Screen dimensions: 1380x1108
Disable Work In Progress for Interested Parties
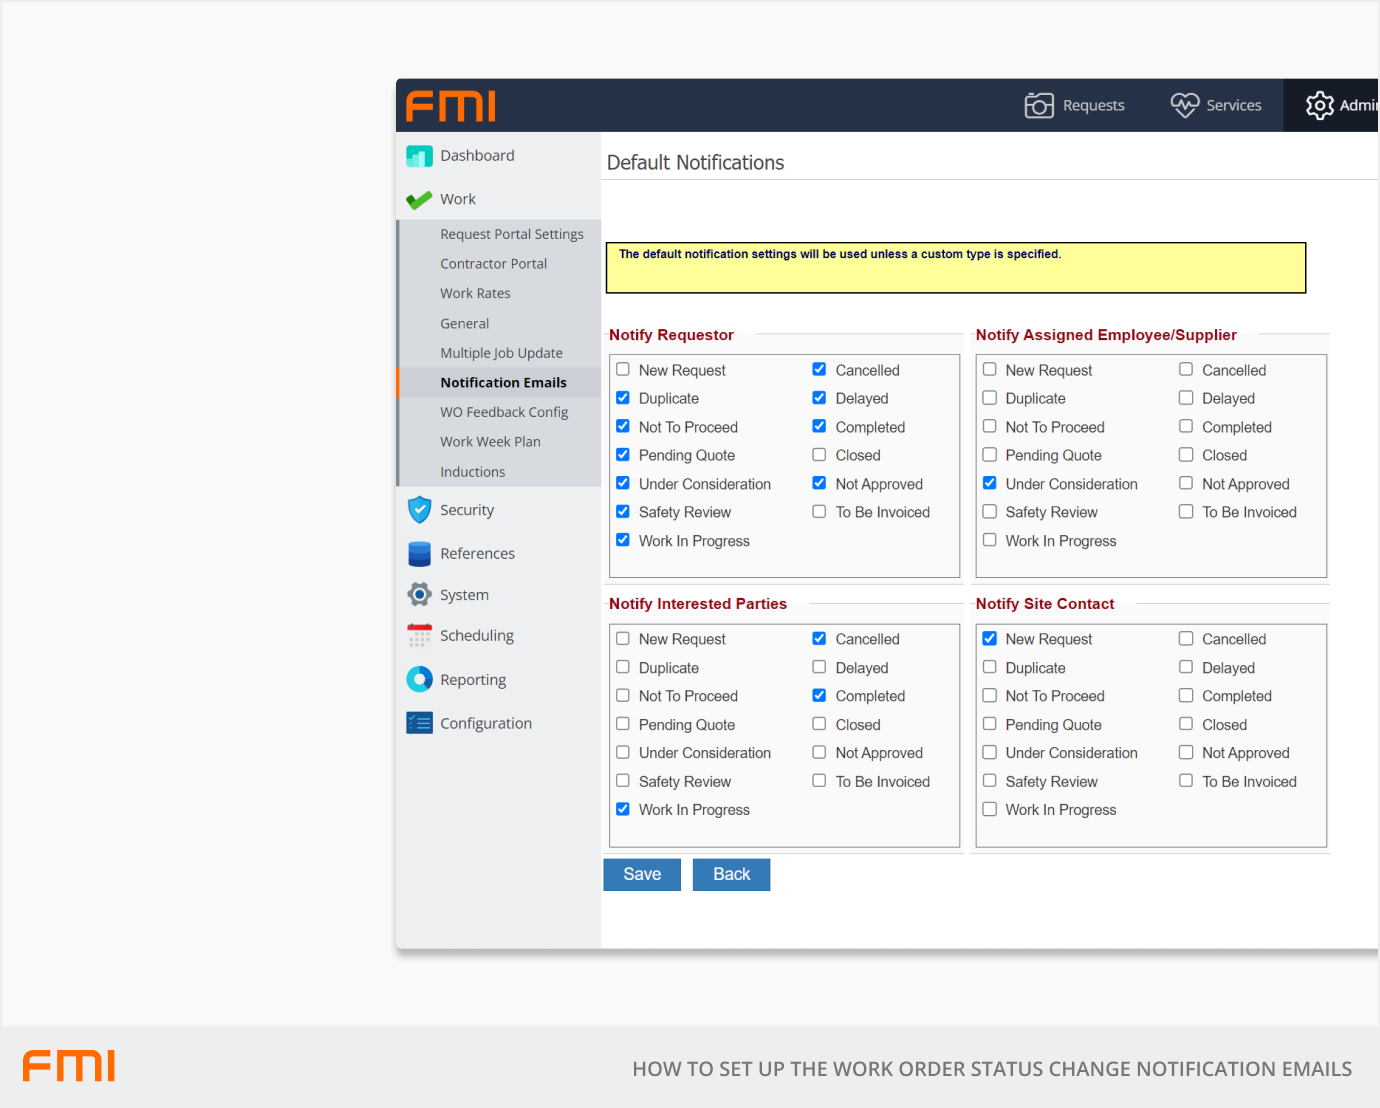tap(623, 810)
